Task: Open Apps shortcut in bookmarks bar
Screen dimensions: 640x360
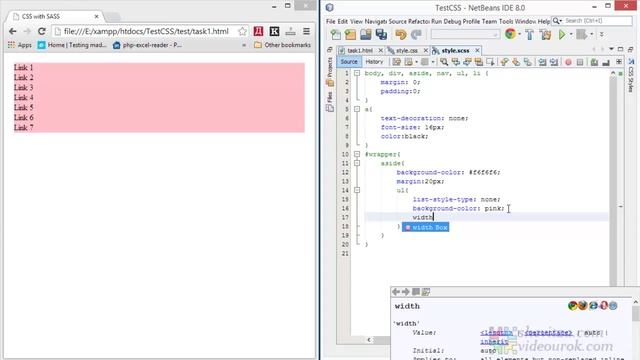Action: (x=20, y=45)
